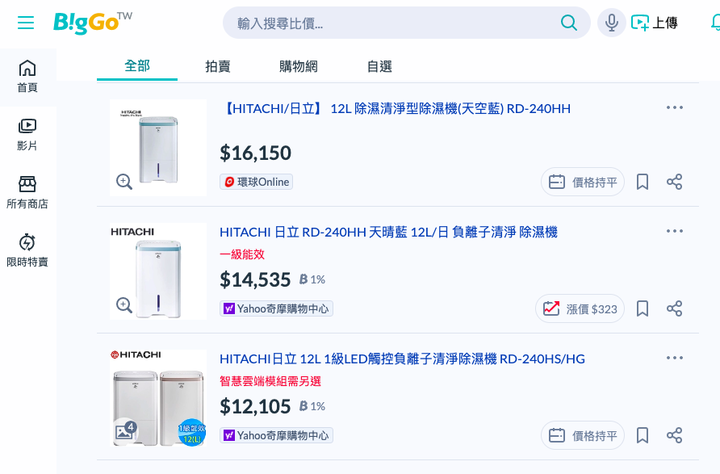Bookmark the $14,535 Yahoo listing
Screen dimensions: 720x474
tap(642, 309)
